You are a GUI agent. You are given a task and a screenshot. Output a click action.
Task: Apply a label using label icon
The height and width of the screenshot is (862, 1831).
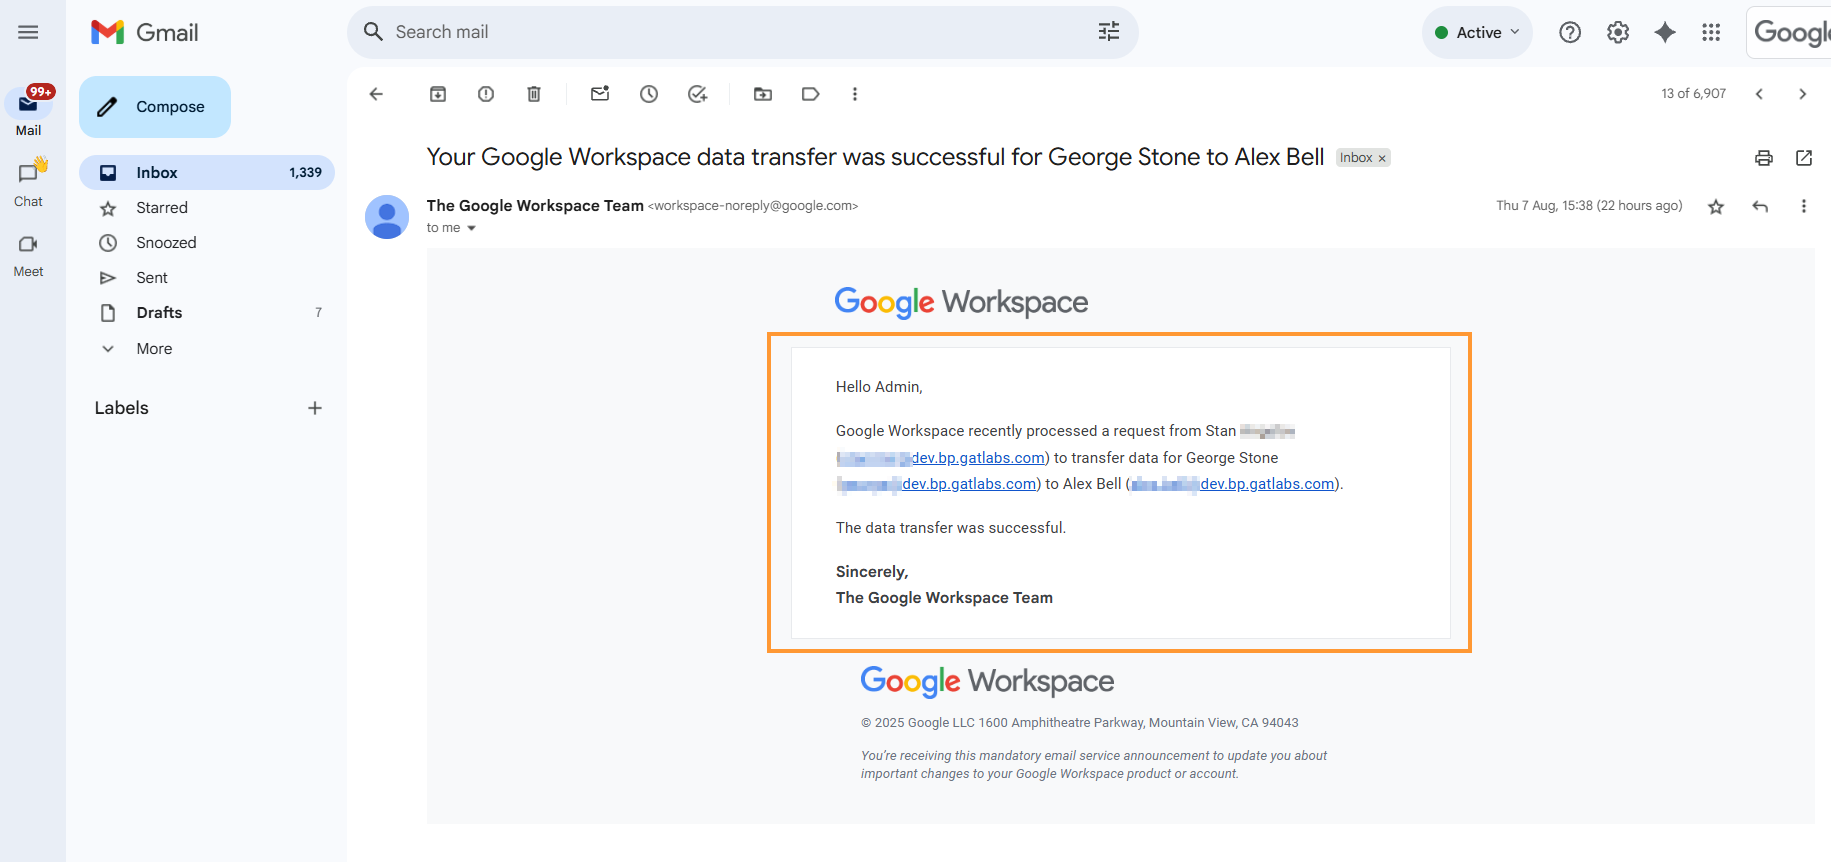tap(811, 94)
